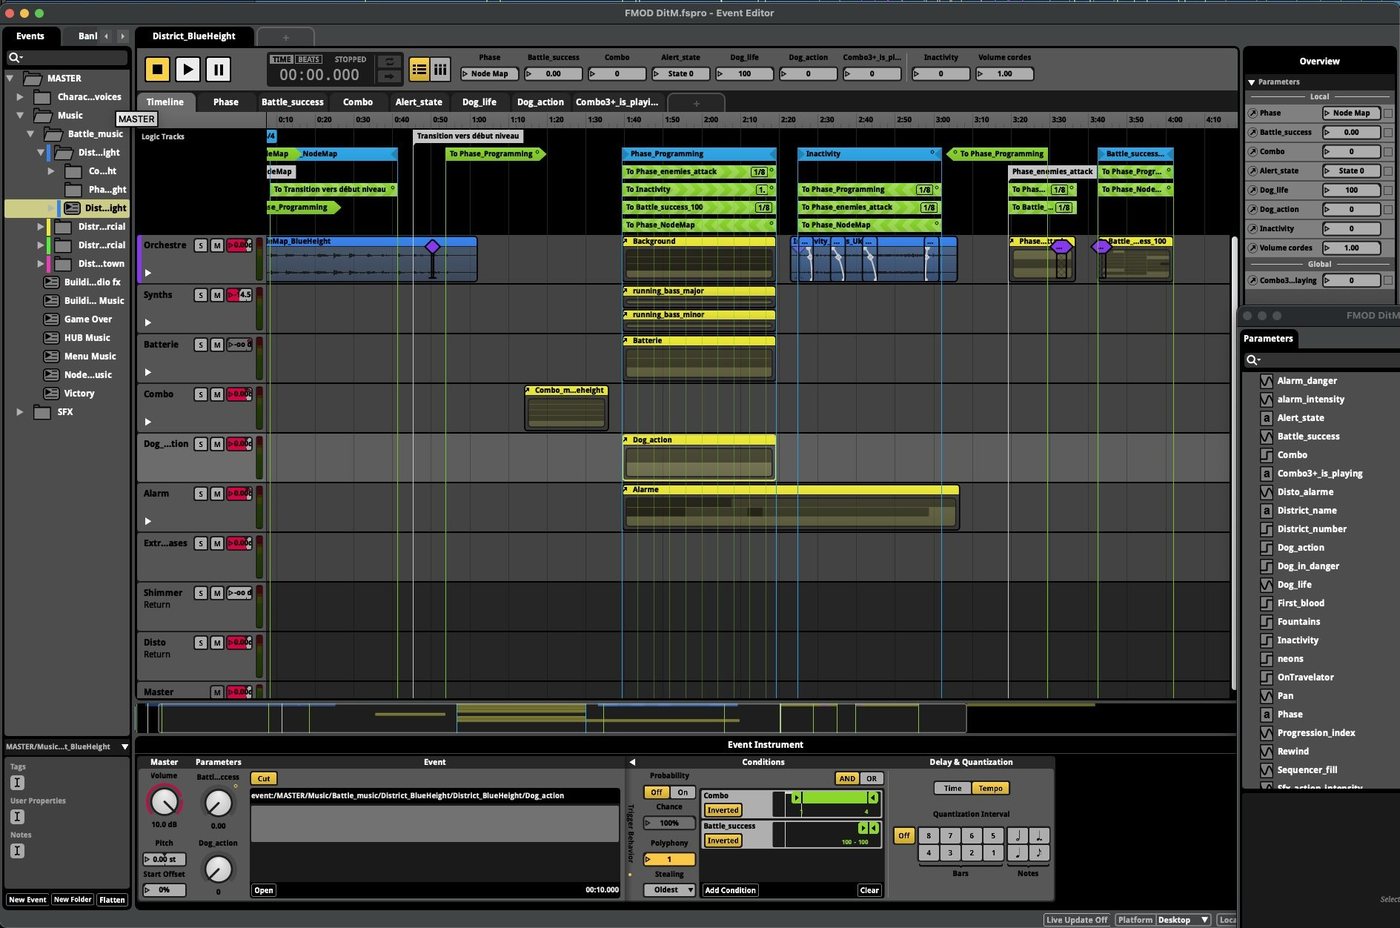This screenshot has height=928, width=1400.
Task: Click the Master Volume knob
Action: coord(164,801)
